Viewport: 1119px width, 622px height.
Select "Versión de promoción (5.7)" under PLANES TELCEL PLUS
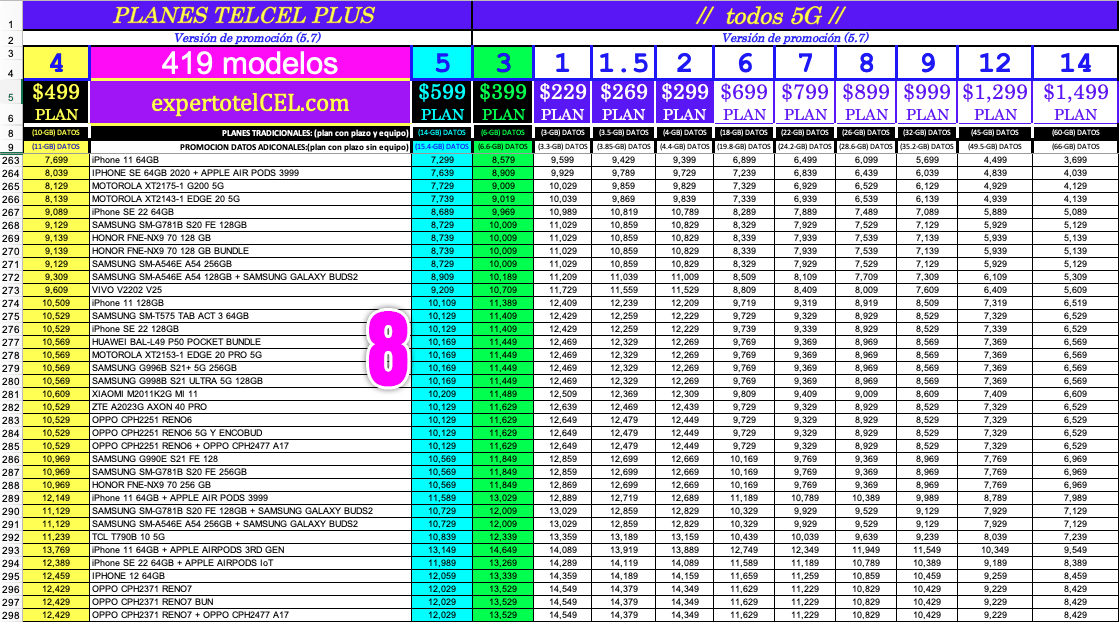(x=247, y=38)
